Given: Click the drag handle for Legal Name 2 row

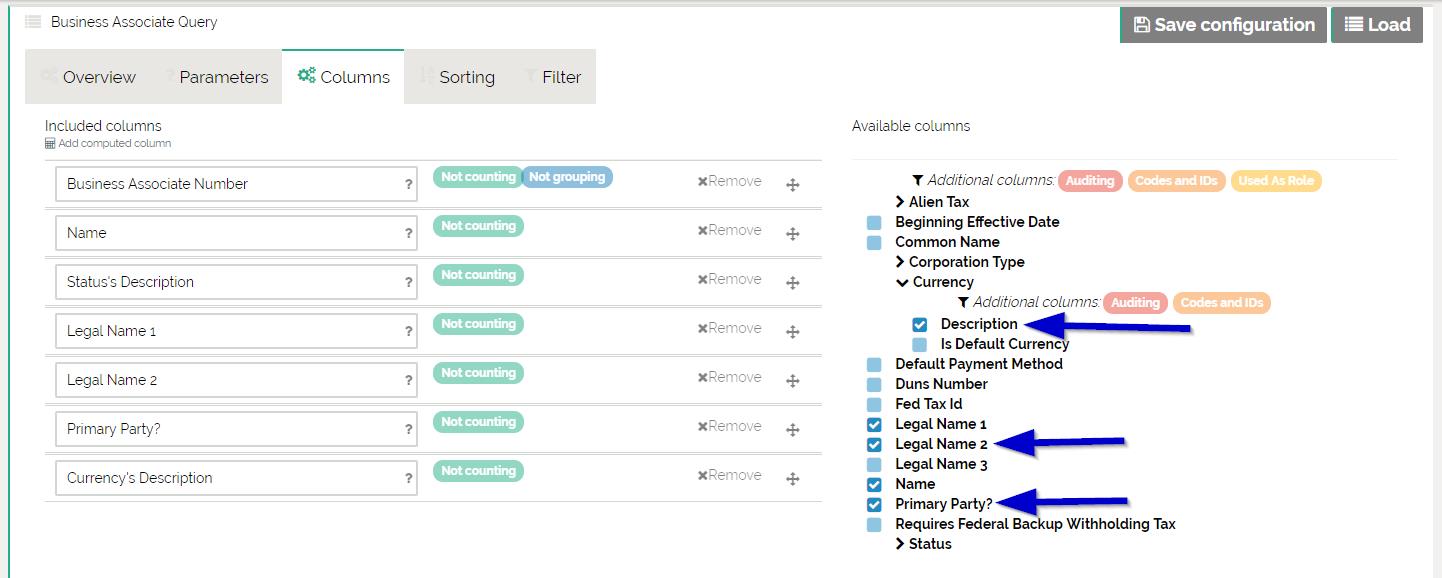Looking at the screenshot, I should click(x=792, y=381).
